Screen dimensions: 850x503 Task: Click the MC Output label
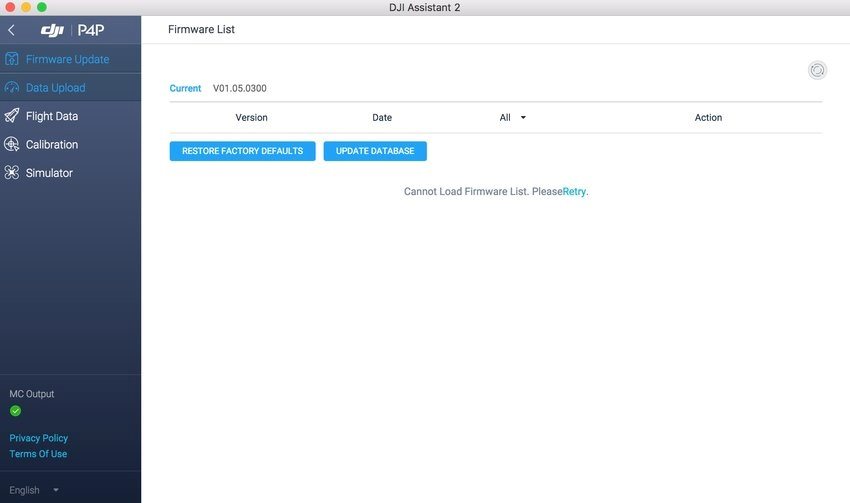coord(31,394)
